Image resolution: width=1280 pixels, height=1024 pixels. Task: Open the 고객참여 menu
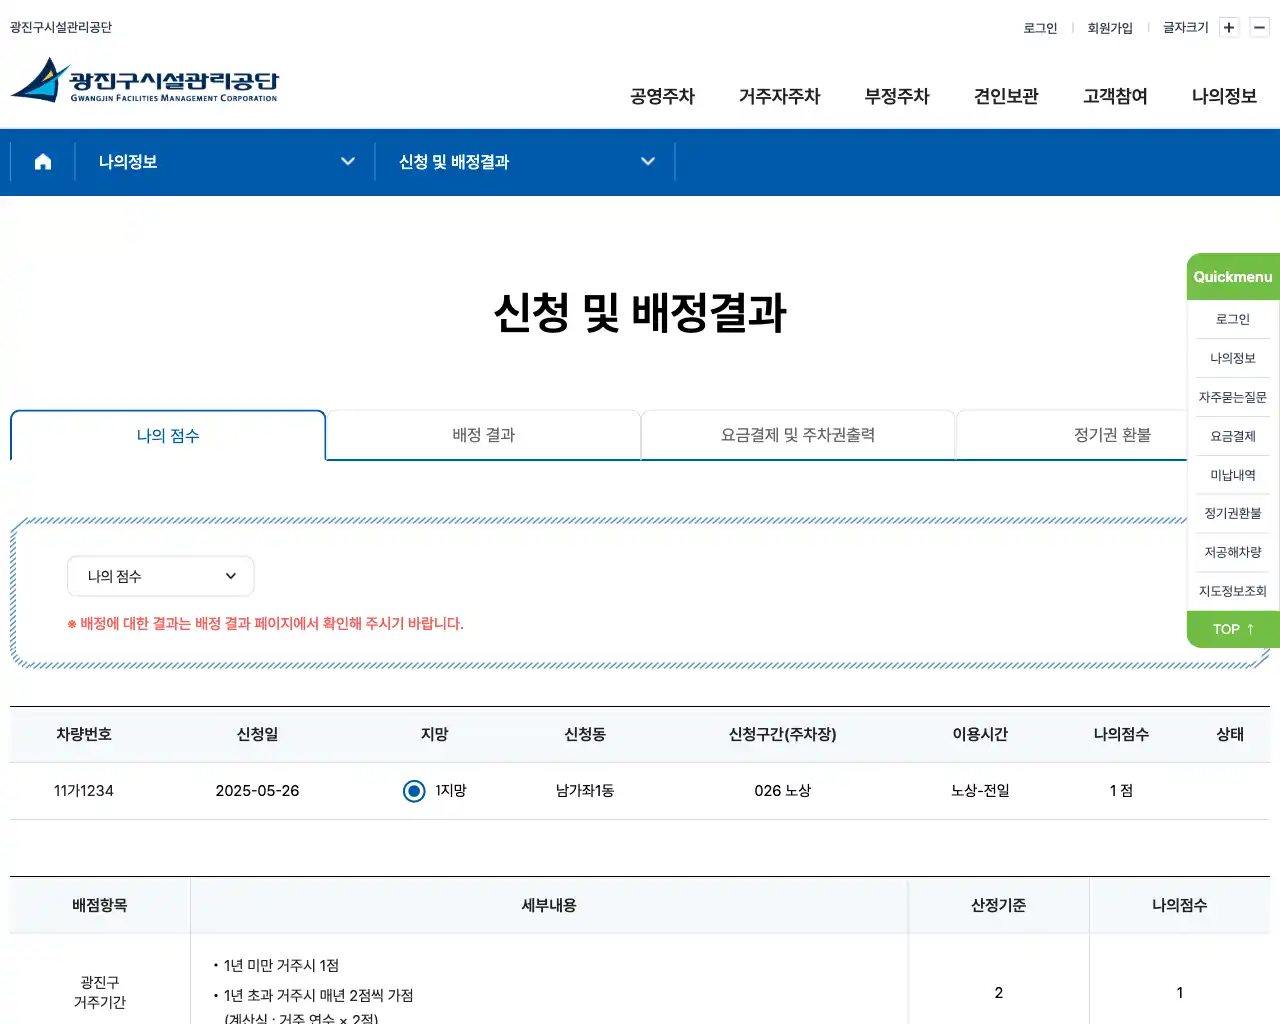click(1114, 96)
